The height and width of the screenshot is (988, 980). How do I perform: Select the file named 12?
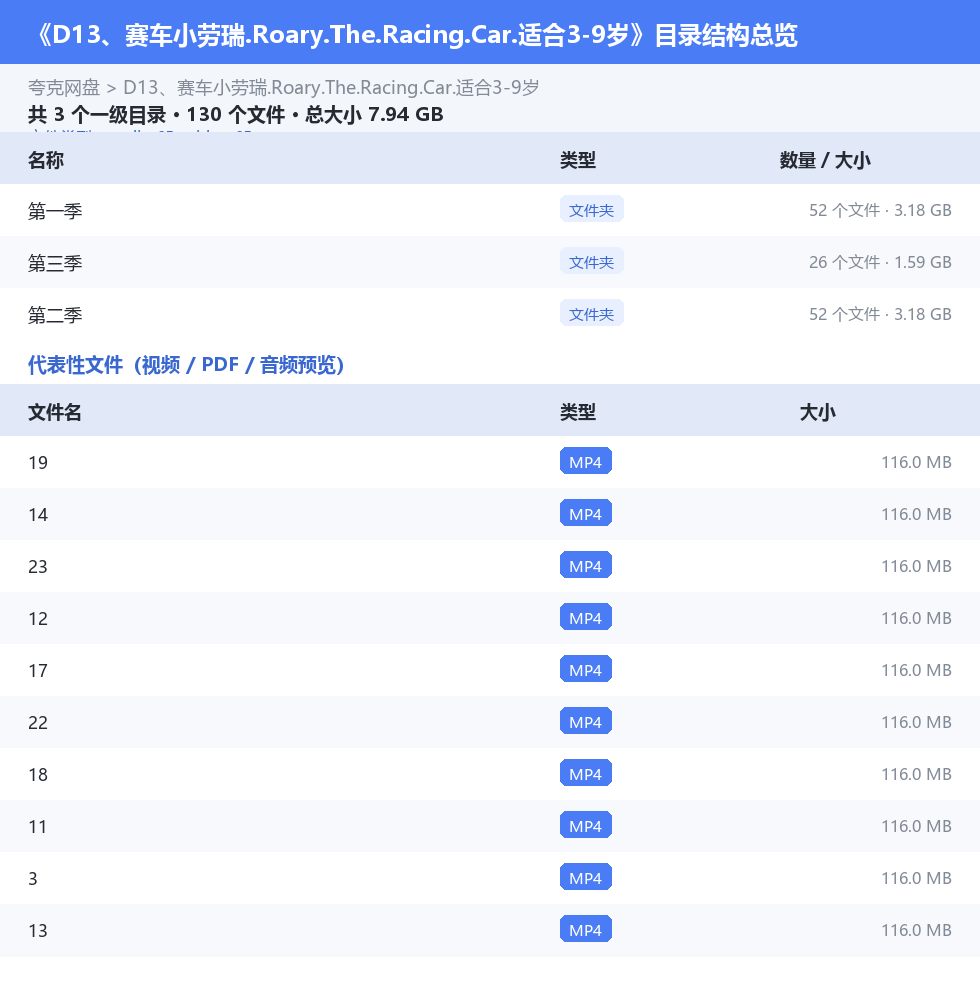[38, 619]
